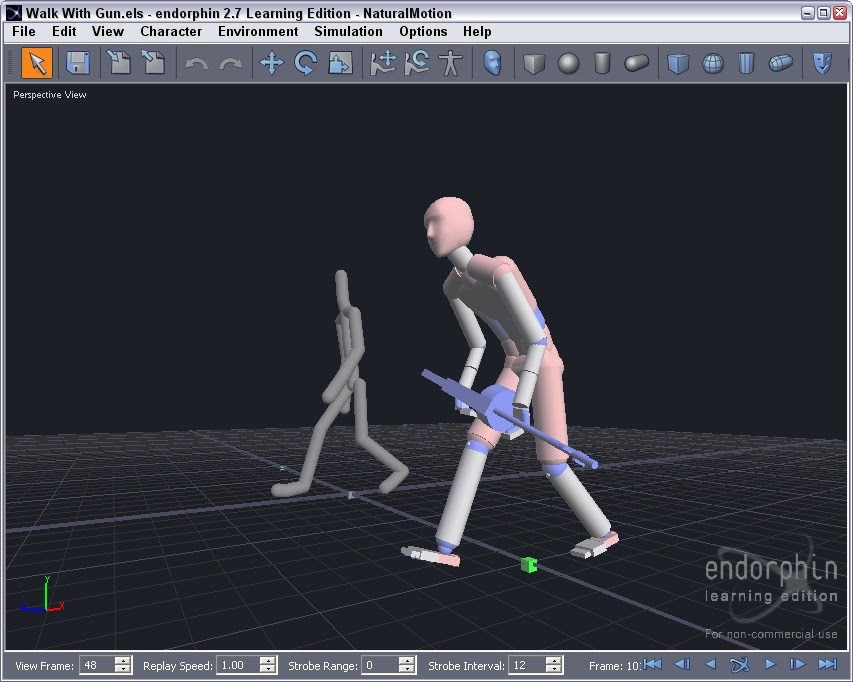Select the Rotate tool
Viewport: 853px width, 682px height.
tap(306, 63)
